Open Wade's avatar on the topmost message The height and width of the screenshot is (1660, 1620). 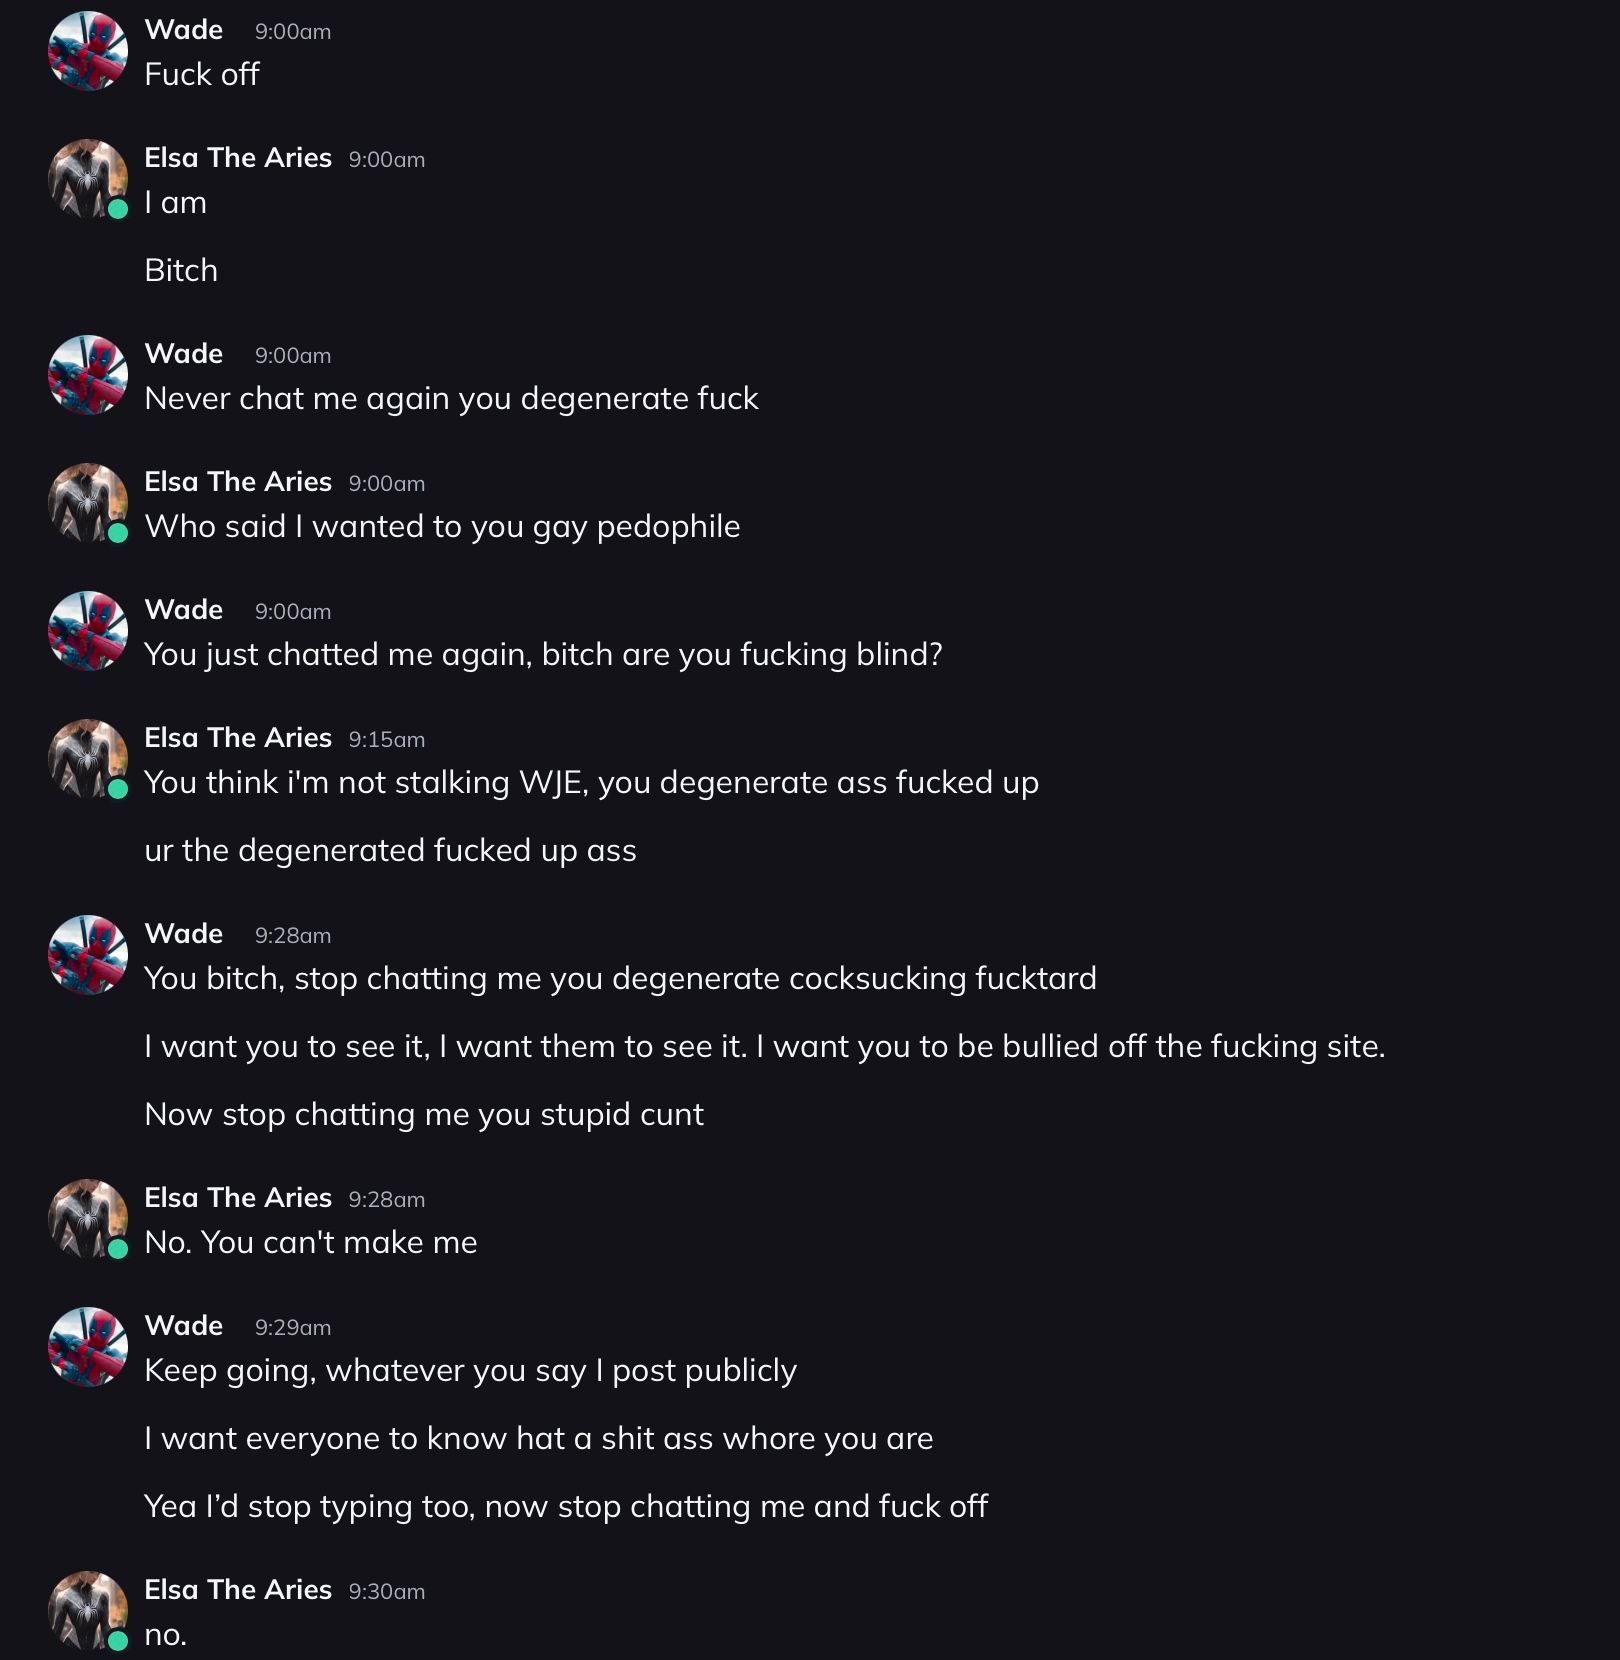click(x=88, y=51)
